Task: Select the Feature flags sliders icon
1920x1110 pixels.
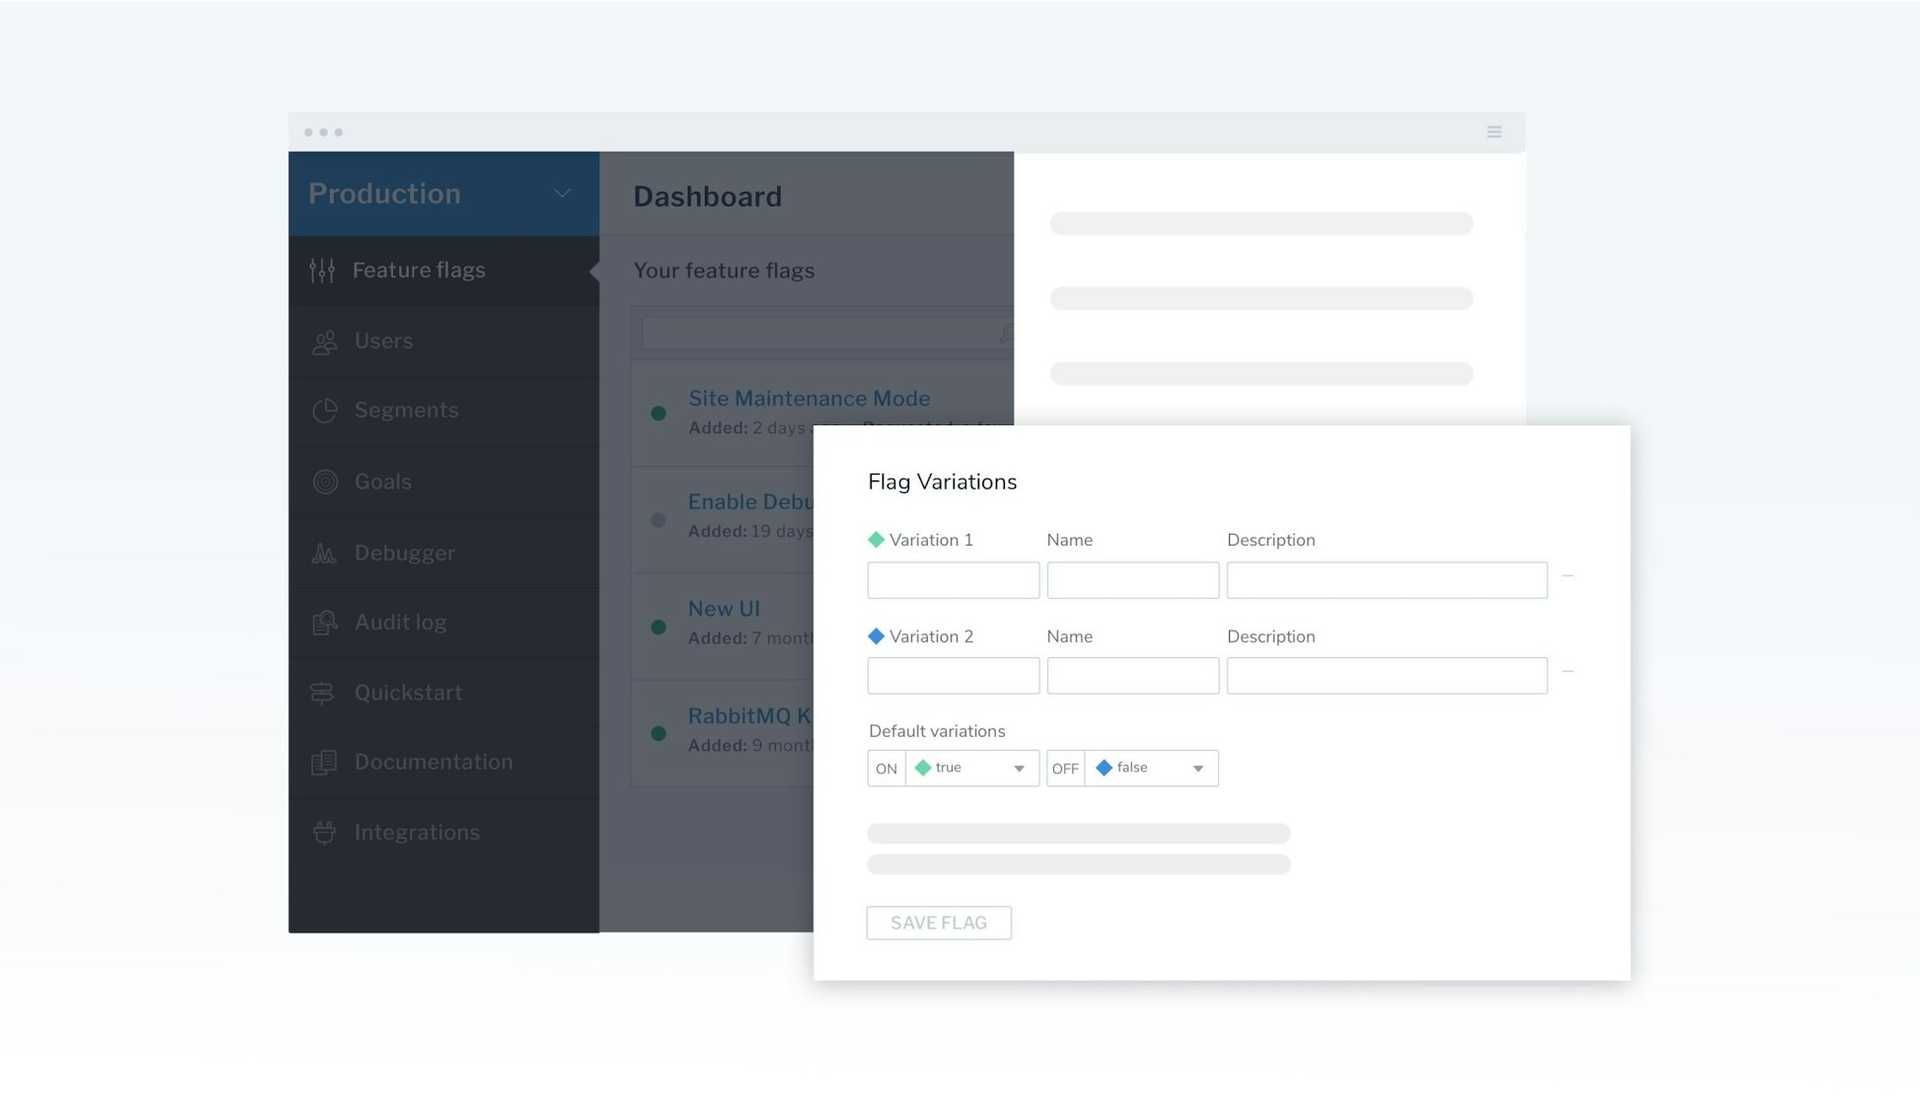Action: (322, 270)
